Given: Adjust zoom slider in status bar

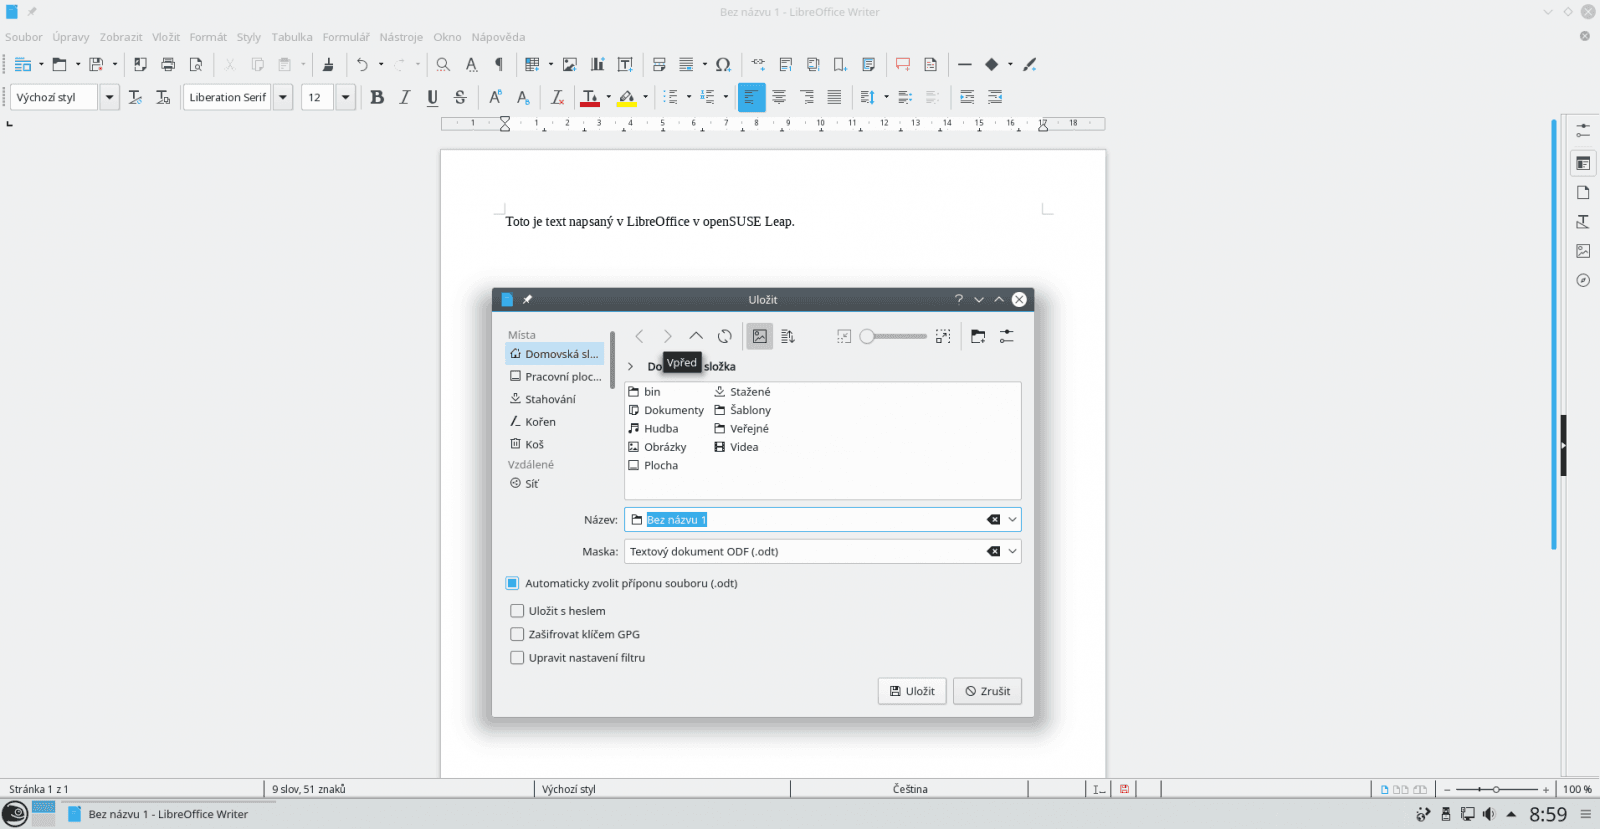Looking at the screenshot, I should click(x=1496, y=789).
